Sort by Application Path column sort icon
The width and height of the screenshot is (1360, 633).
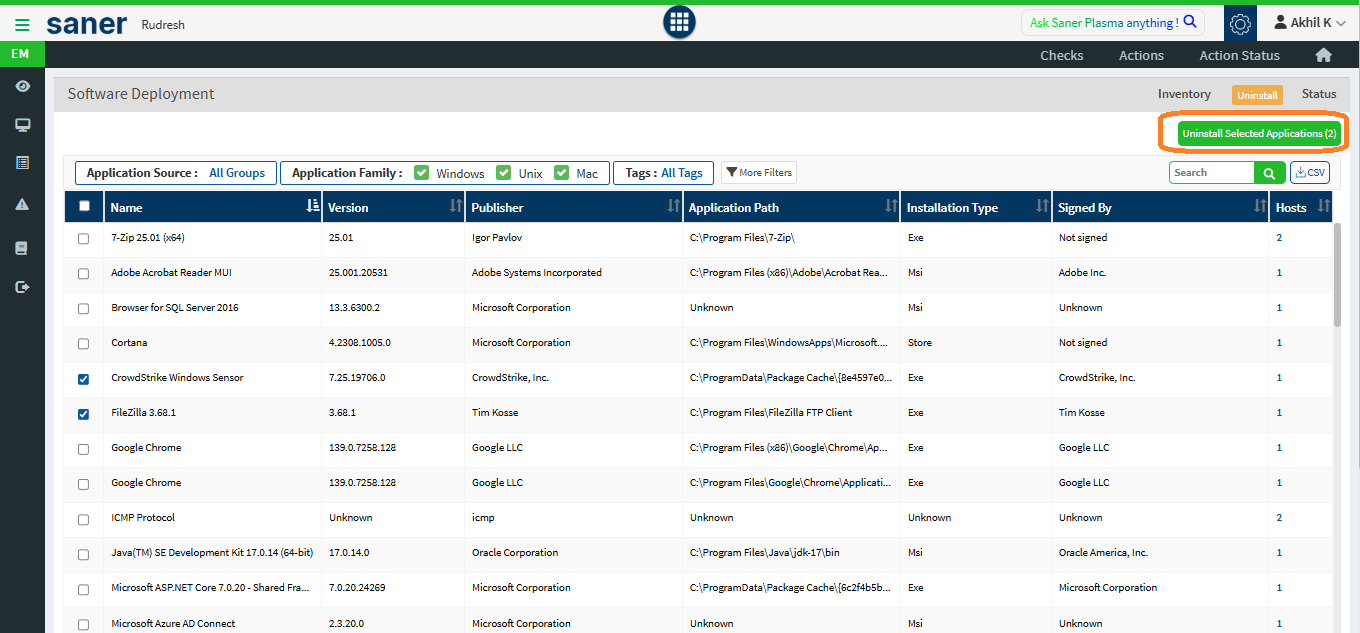pos(891,205)
